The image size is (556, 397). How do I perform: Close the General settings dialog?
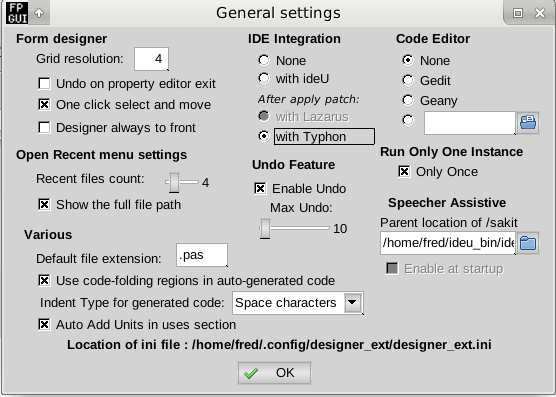point(540,13)
